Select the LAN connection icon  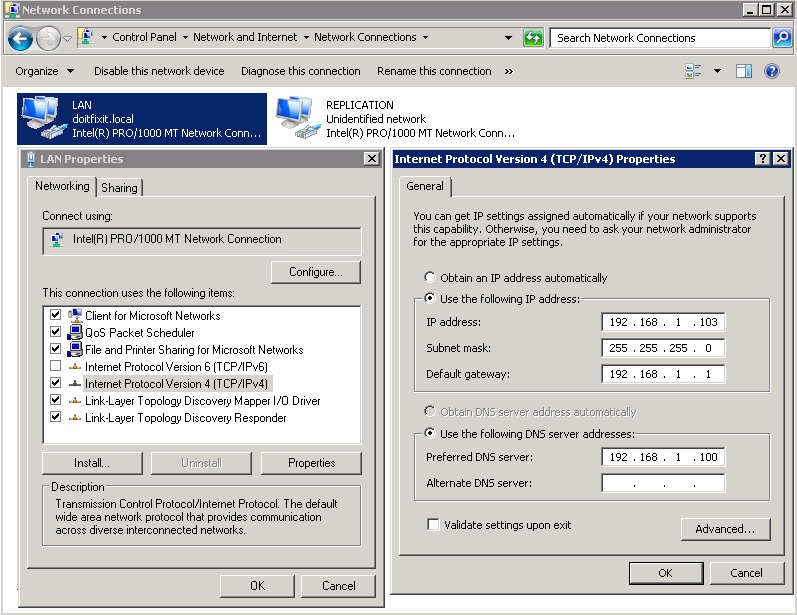[x=43, y=118]
